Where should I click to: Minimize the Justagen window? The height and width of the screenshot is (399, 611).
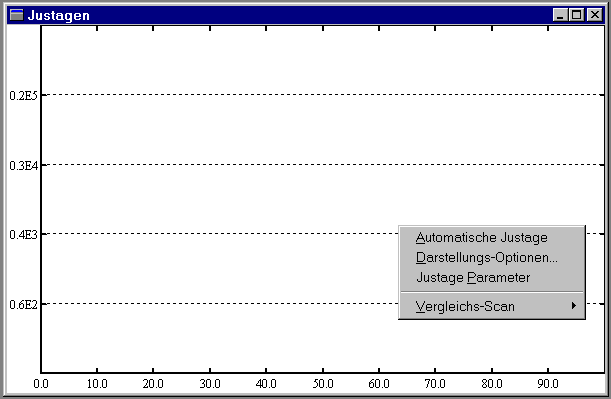pyautogui.click(x=560, y=15)
